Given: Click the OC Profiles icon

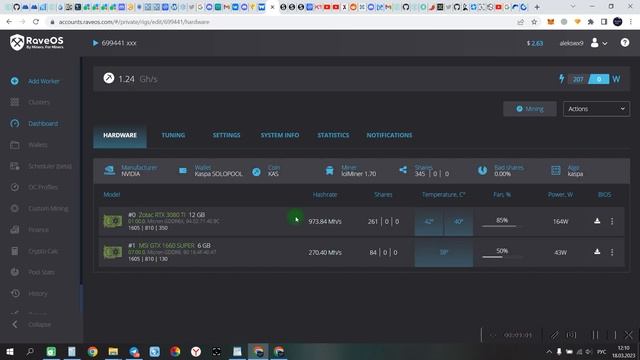Looking at the screenshot, I should point(15,187).
